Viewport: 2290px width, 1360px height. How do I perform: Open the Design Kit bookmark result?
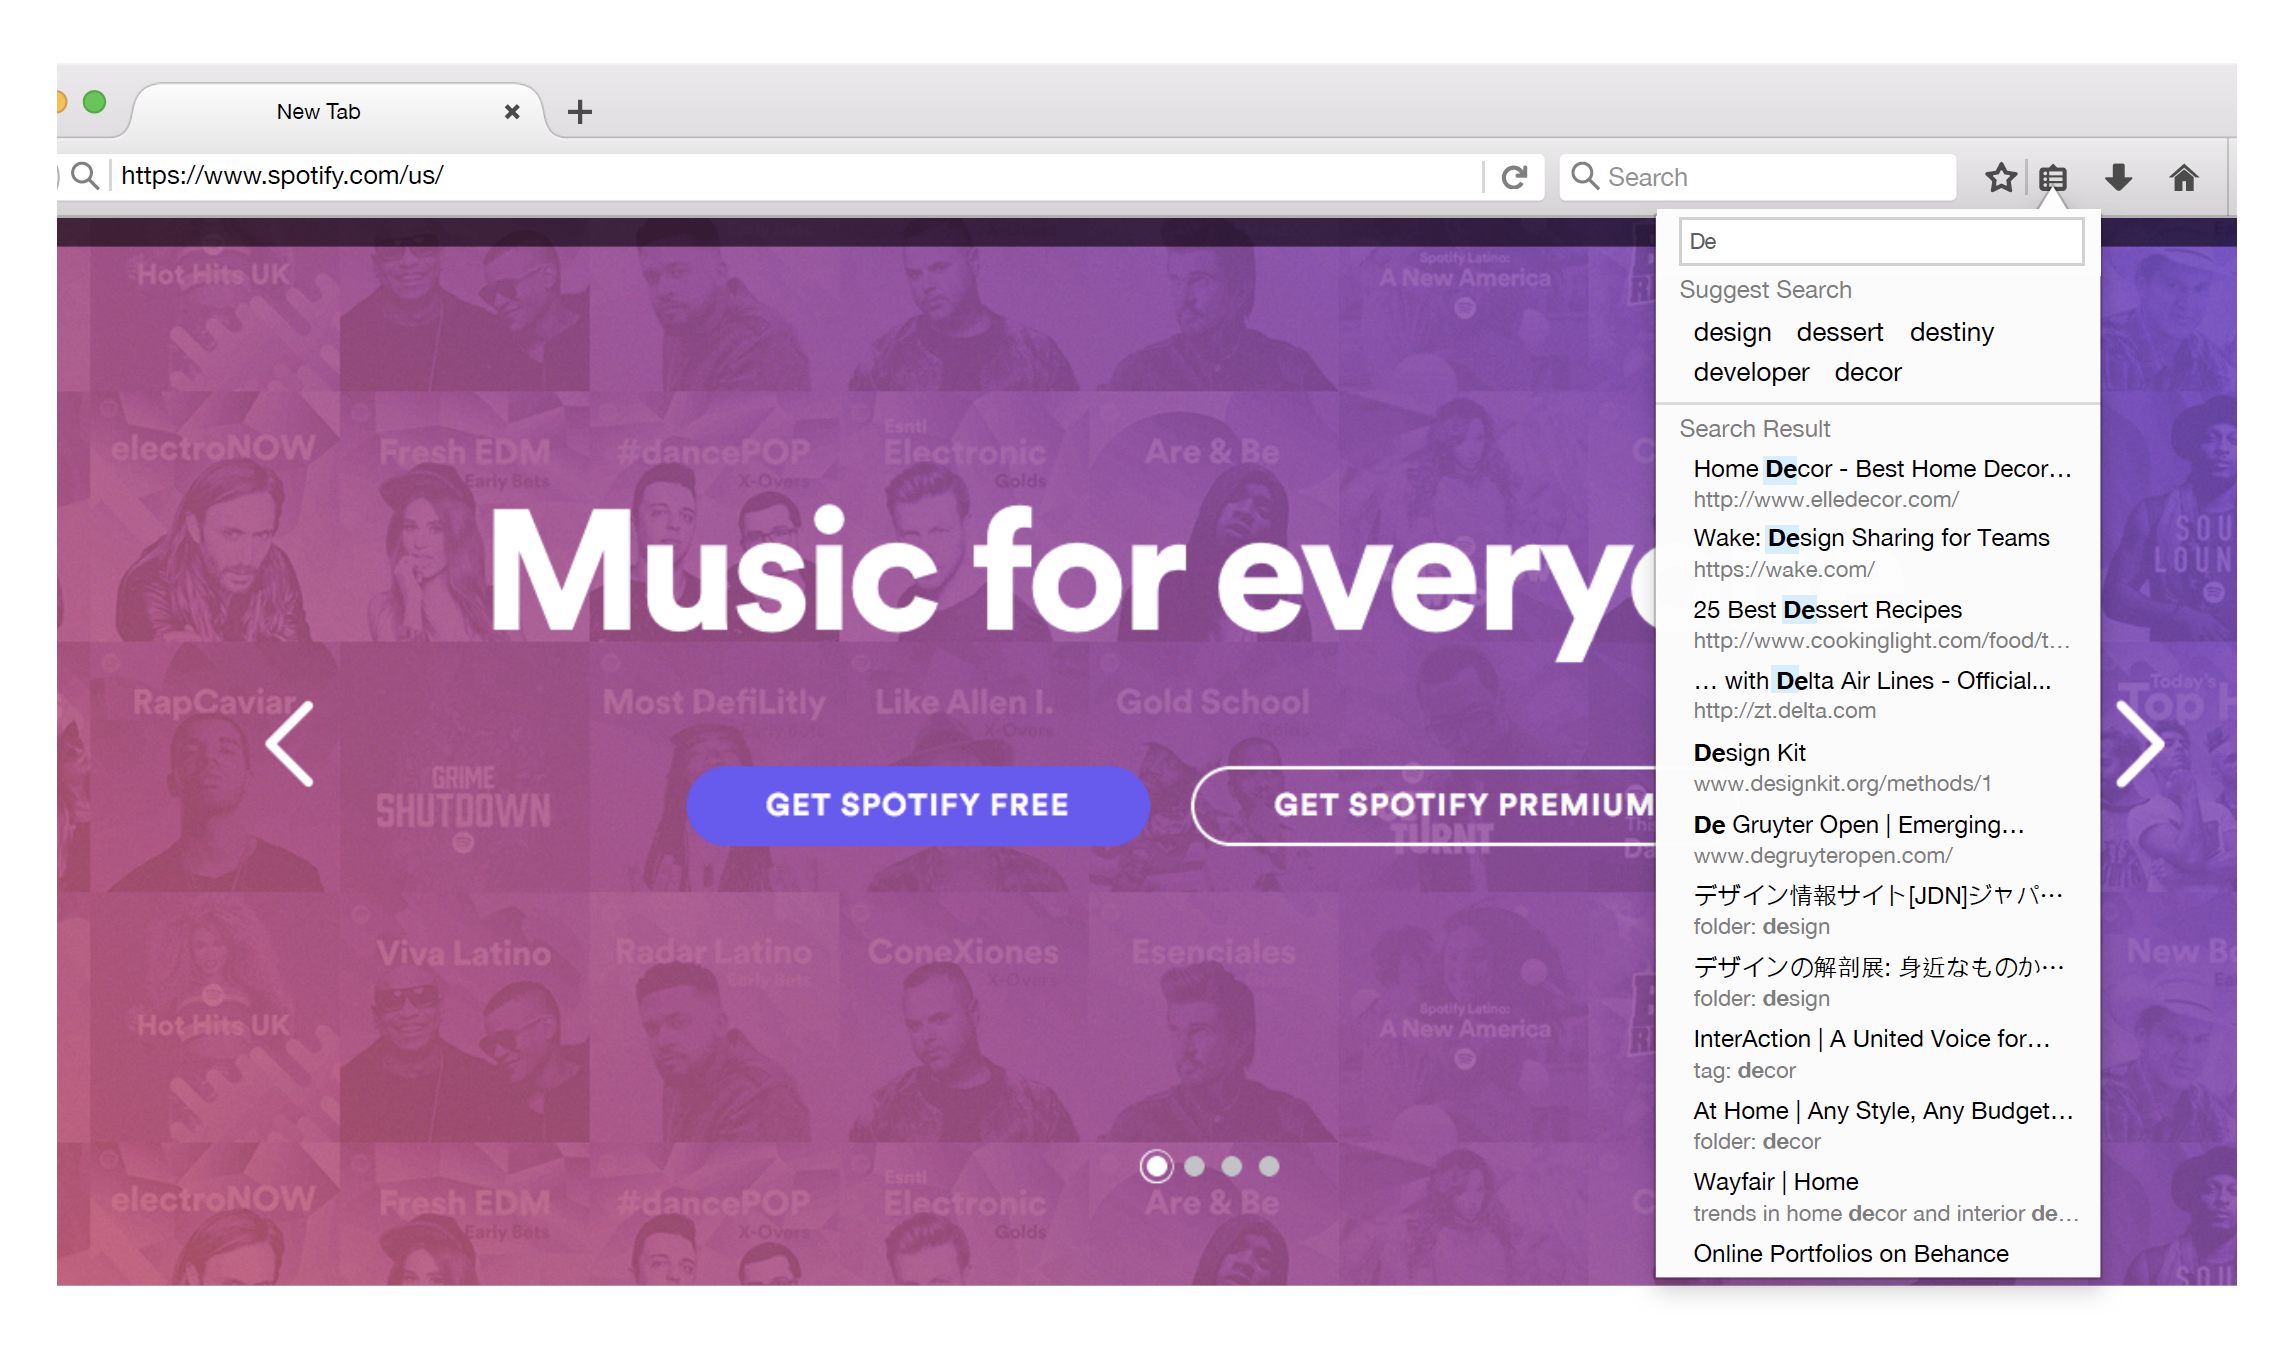[1749, 753]
